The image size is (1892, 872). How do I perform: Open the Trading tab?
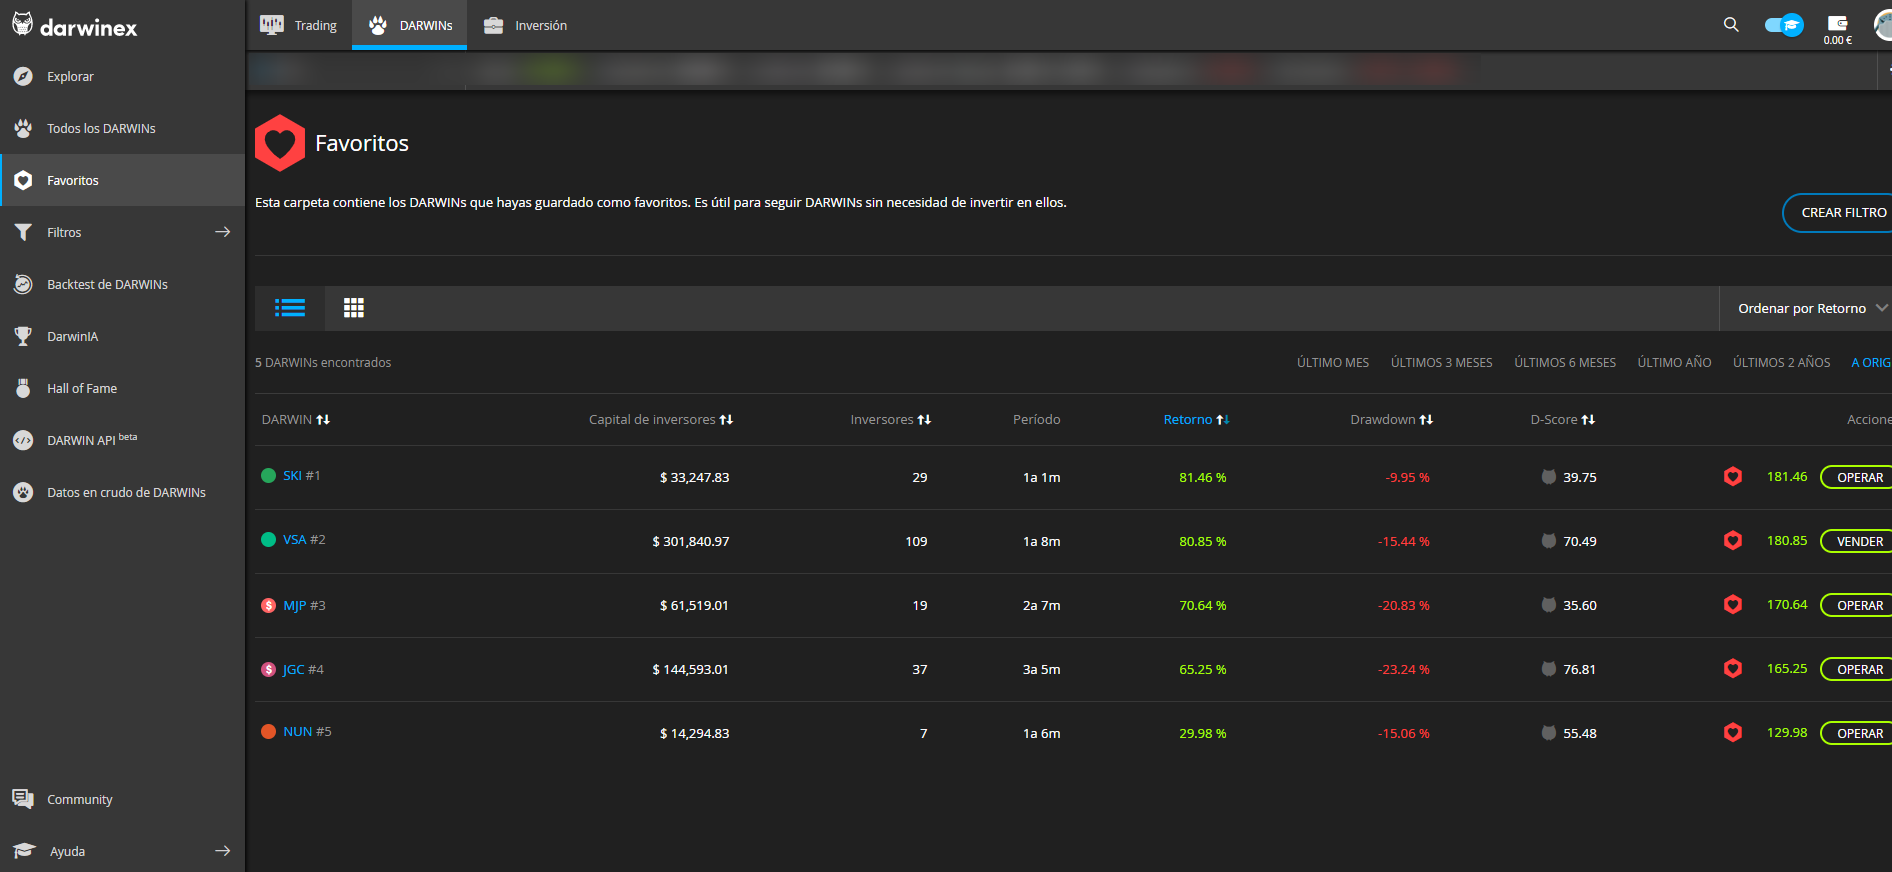click(x=299, y=25)
